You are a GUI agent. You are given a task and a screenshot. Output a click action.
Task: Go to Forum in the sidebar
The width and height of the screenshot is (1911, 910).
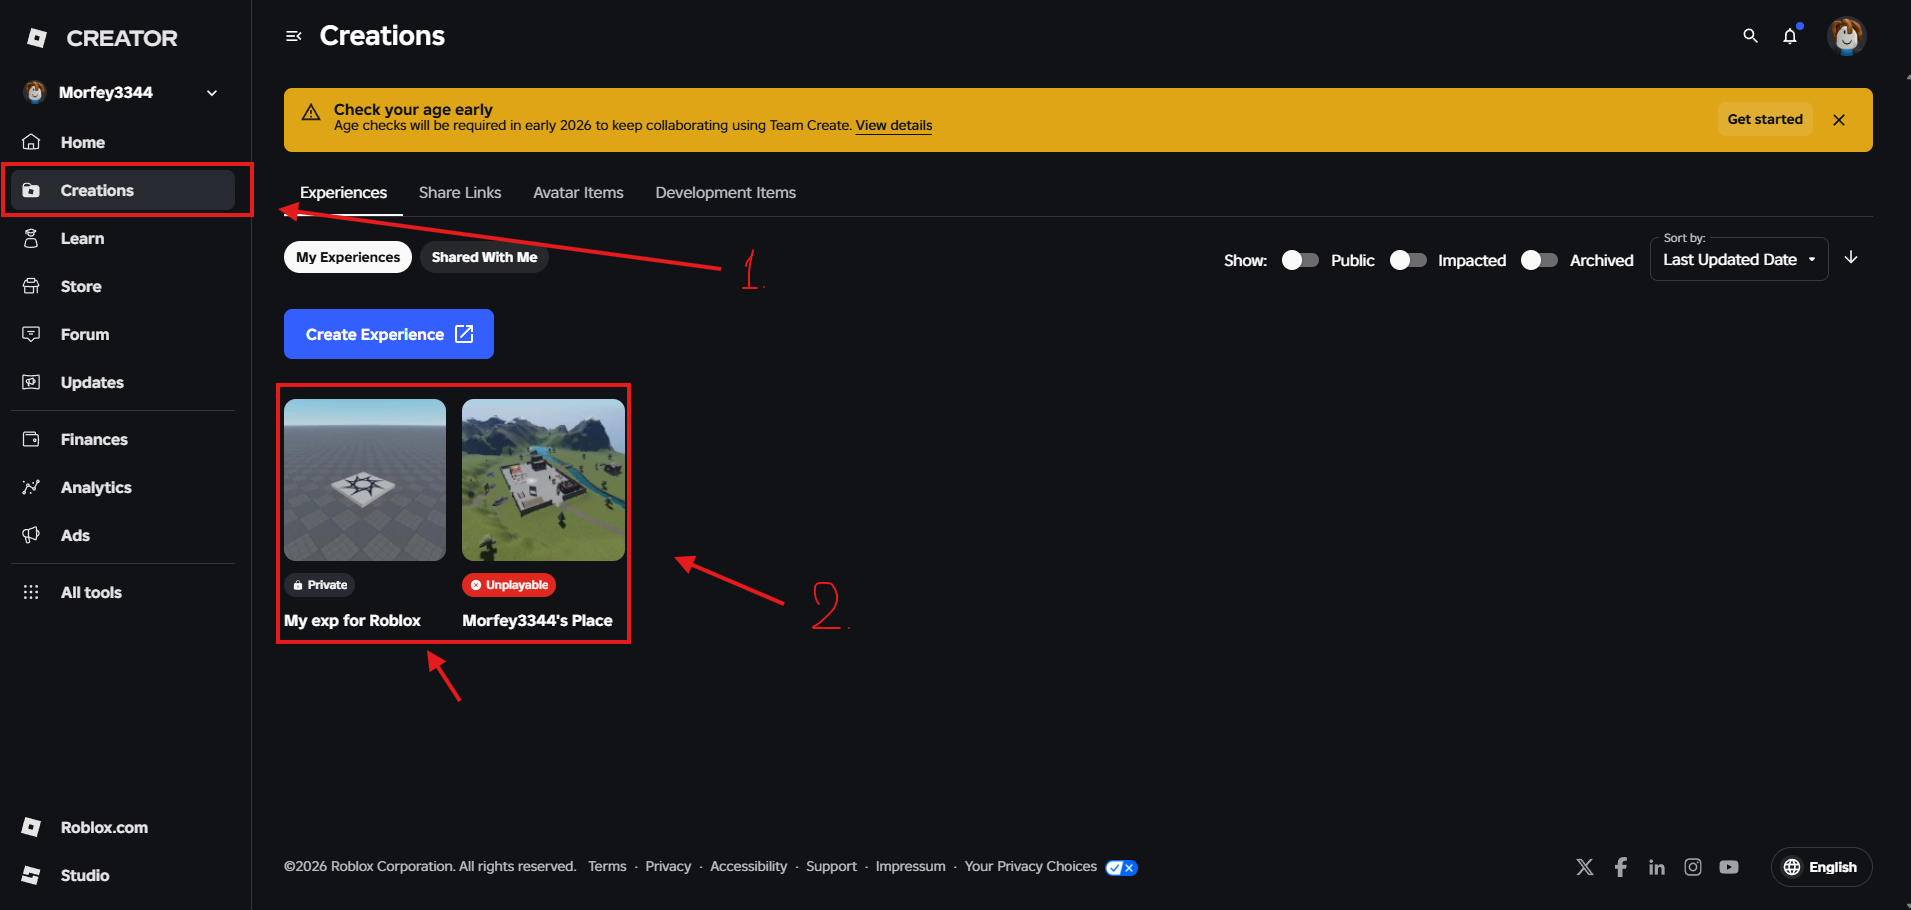point(122,334)
